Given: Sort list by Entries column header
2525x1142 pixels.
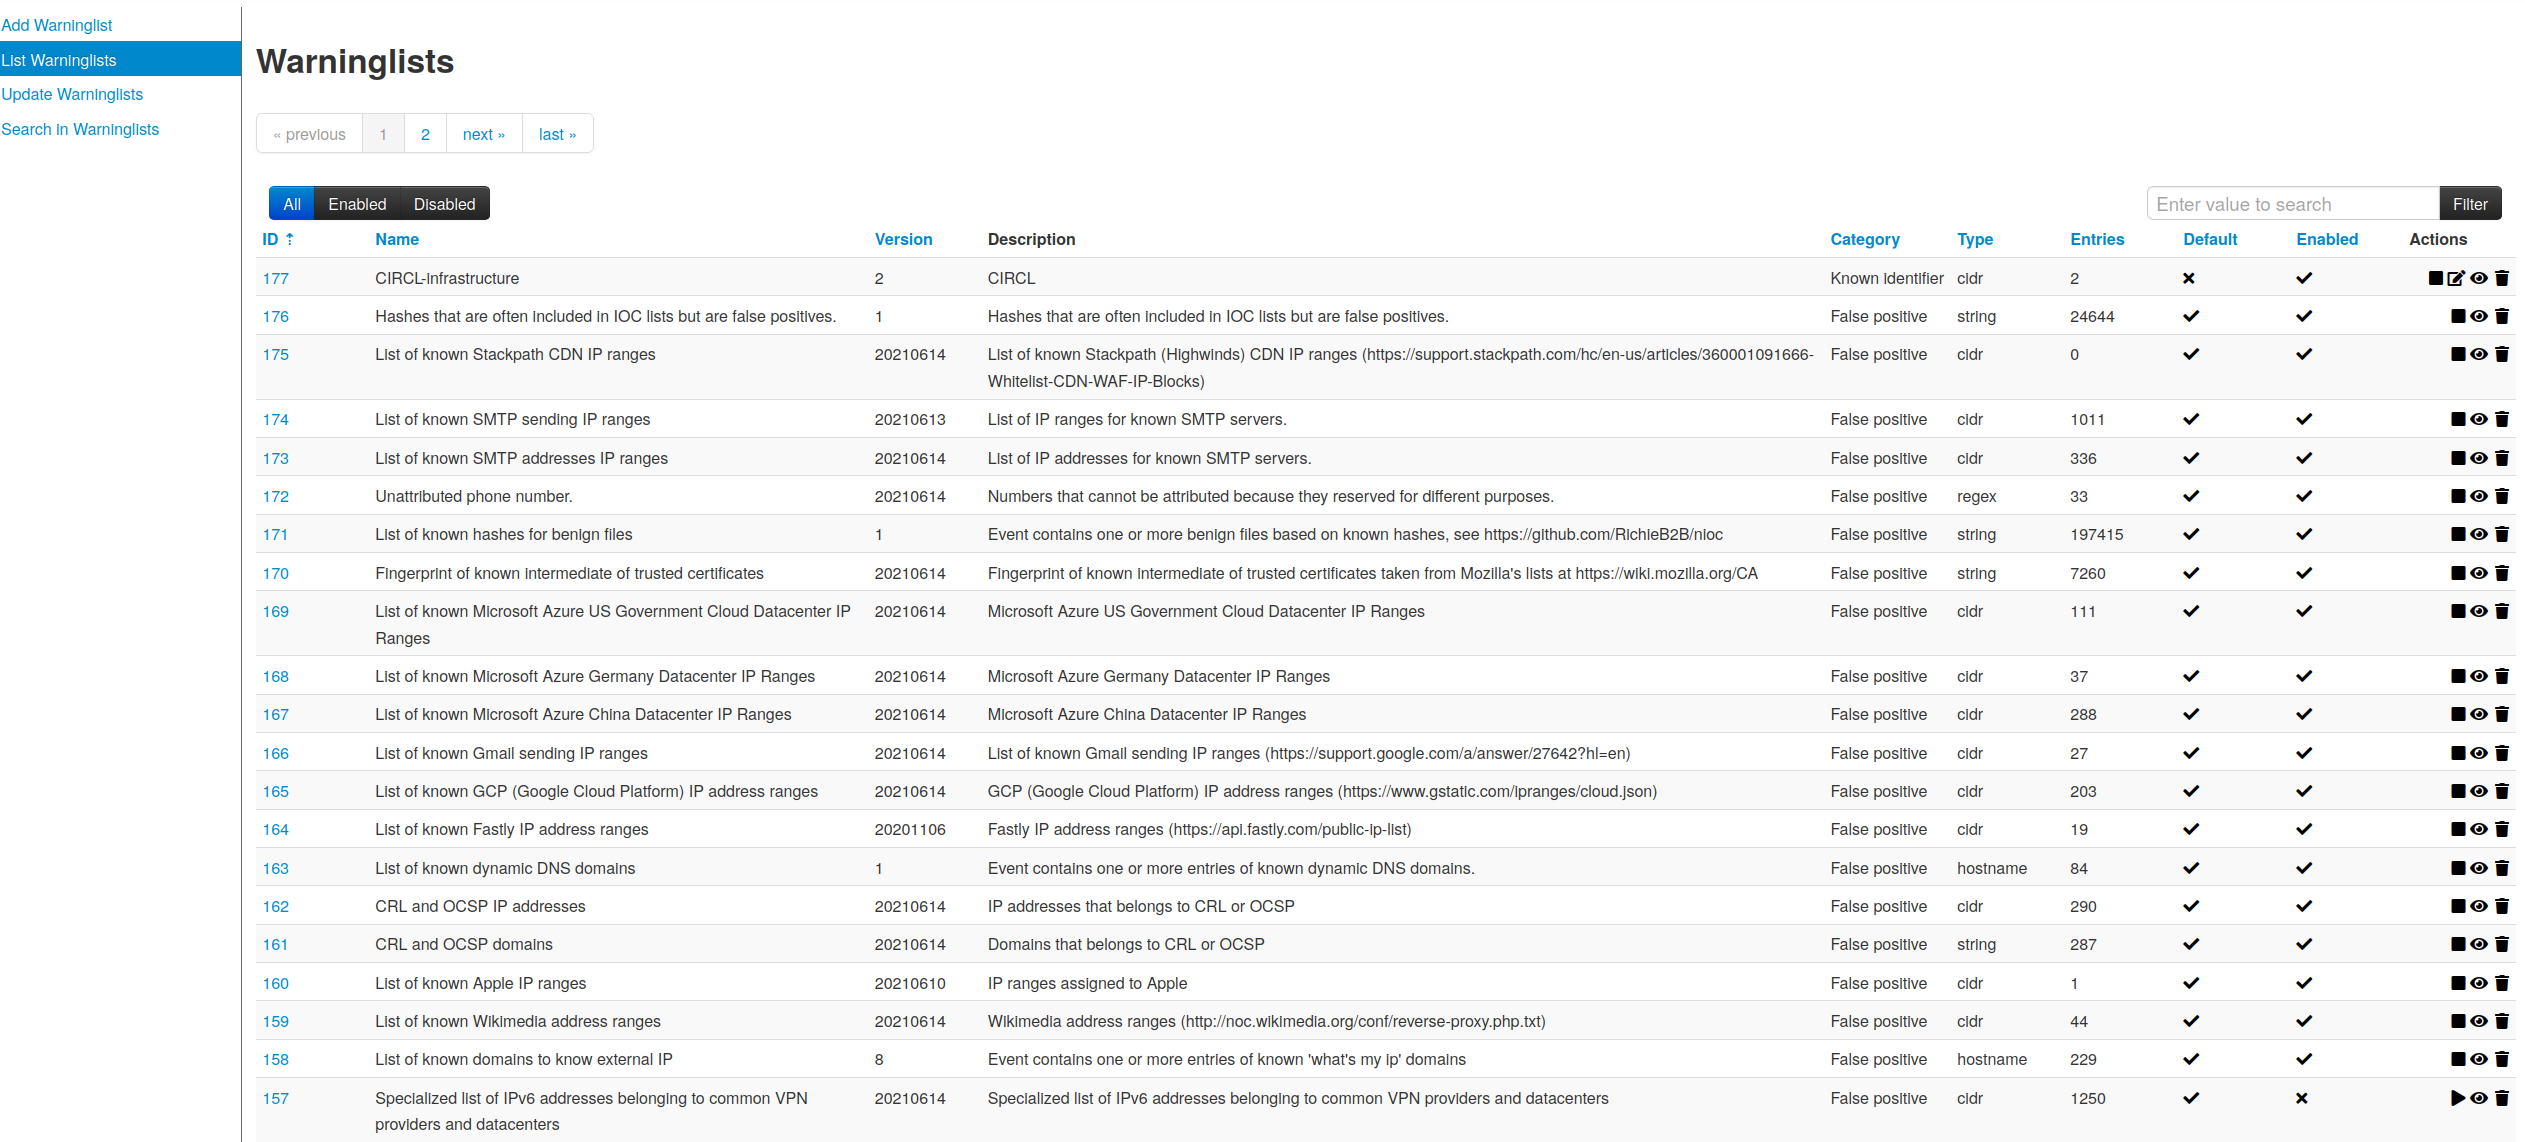Looking at the screenshot, I should 2096,240.
